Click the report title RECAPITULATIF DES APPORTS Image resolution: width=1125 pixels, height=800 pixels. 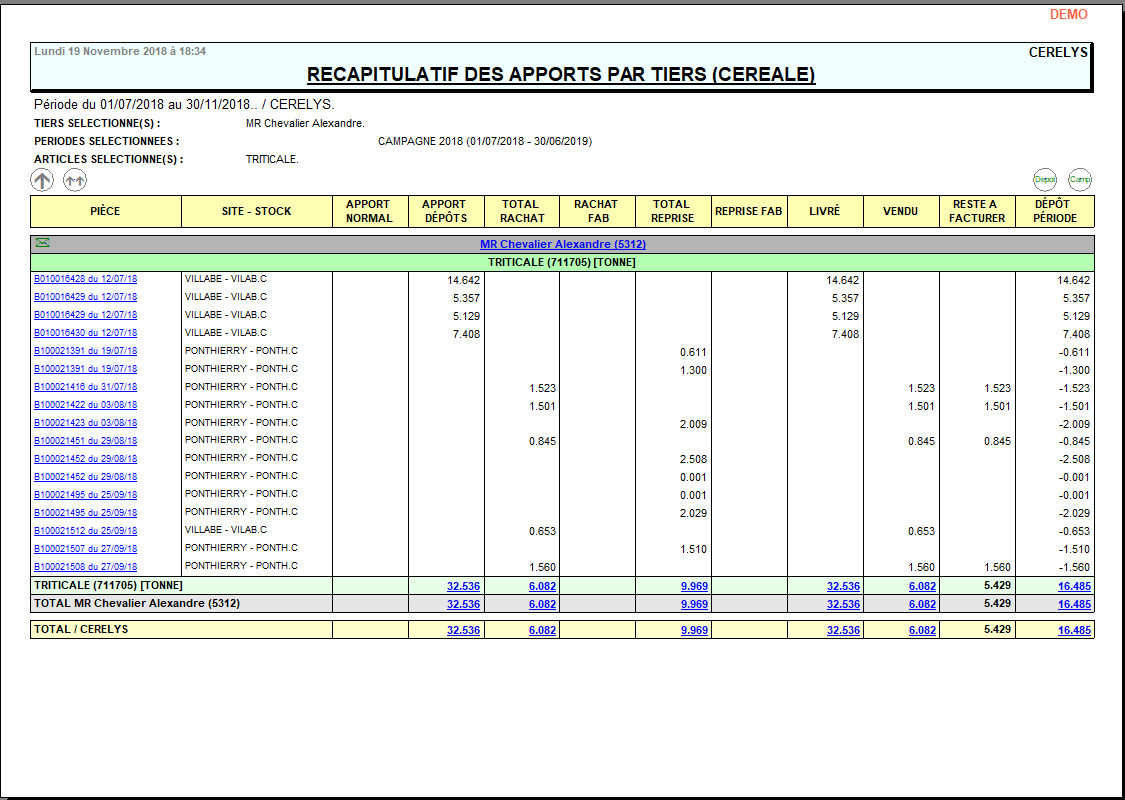560,75
